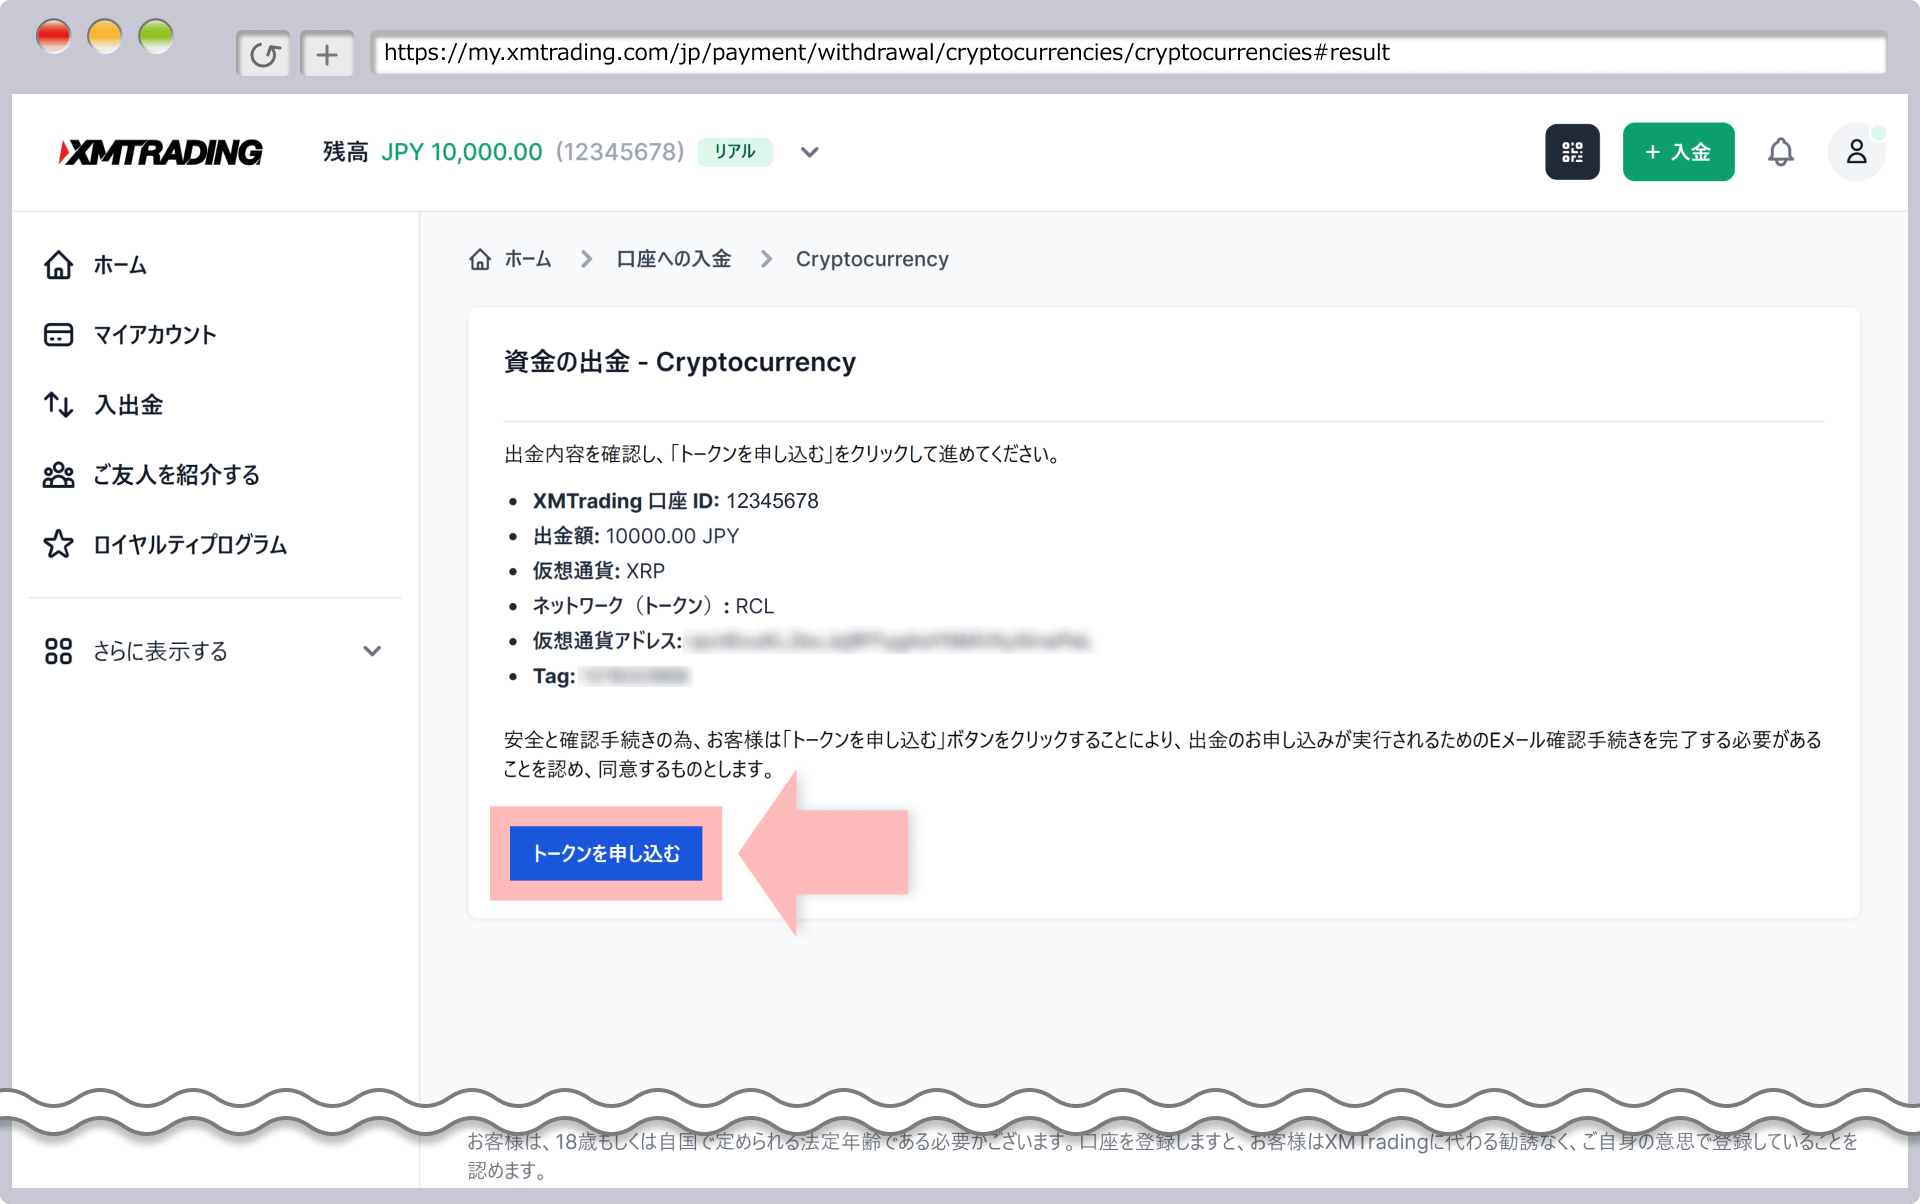Click the account number (12345678) in header
Screen dimensions: 1920x1204
(x=620, y=152)
